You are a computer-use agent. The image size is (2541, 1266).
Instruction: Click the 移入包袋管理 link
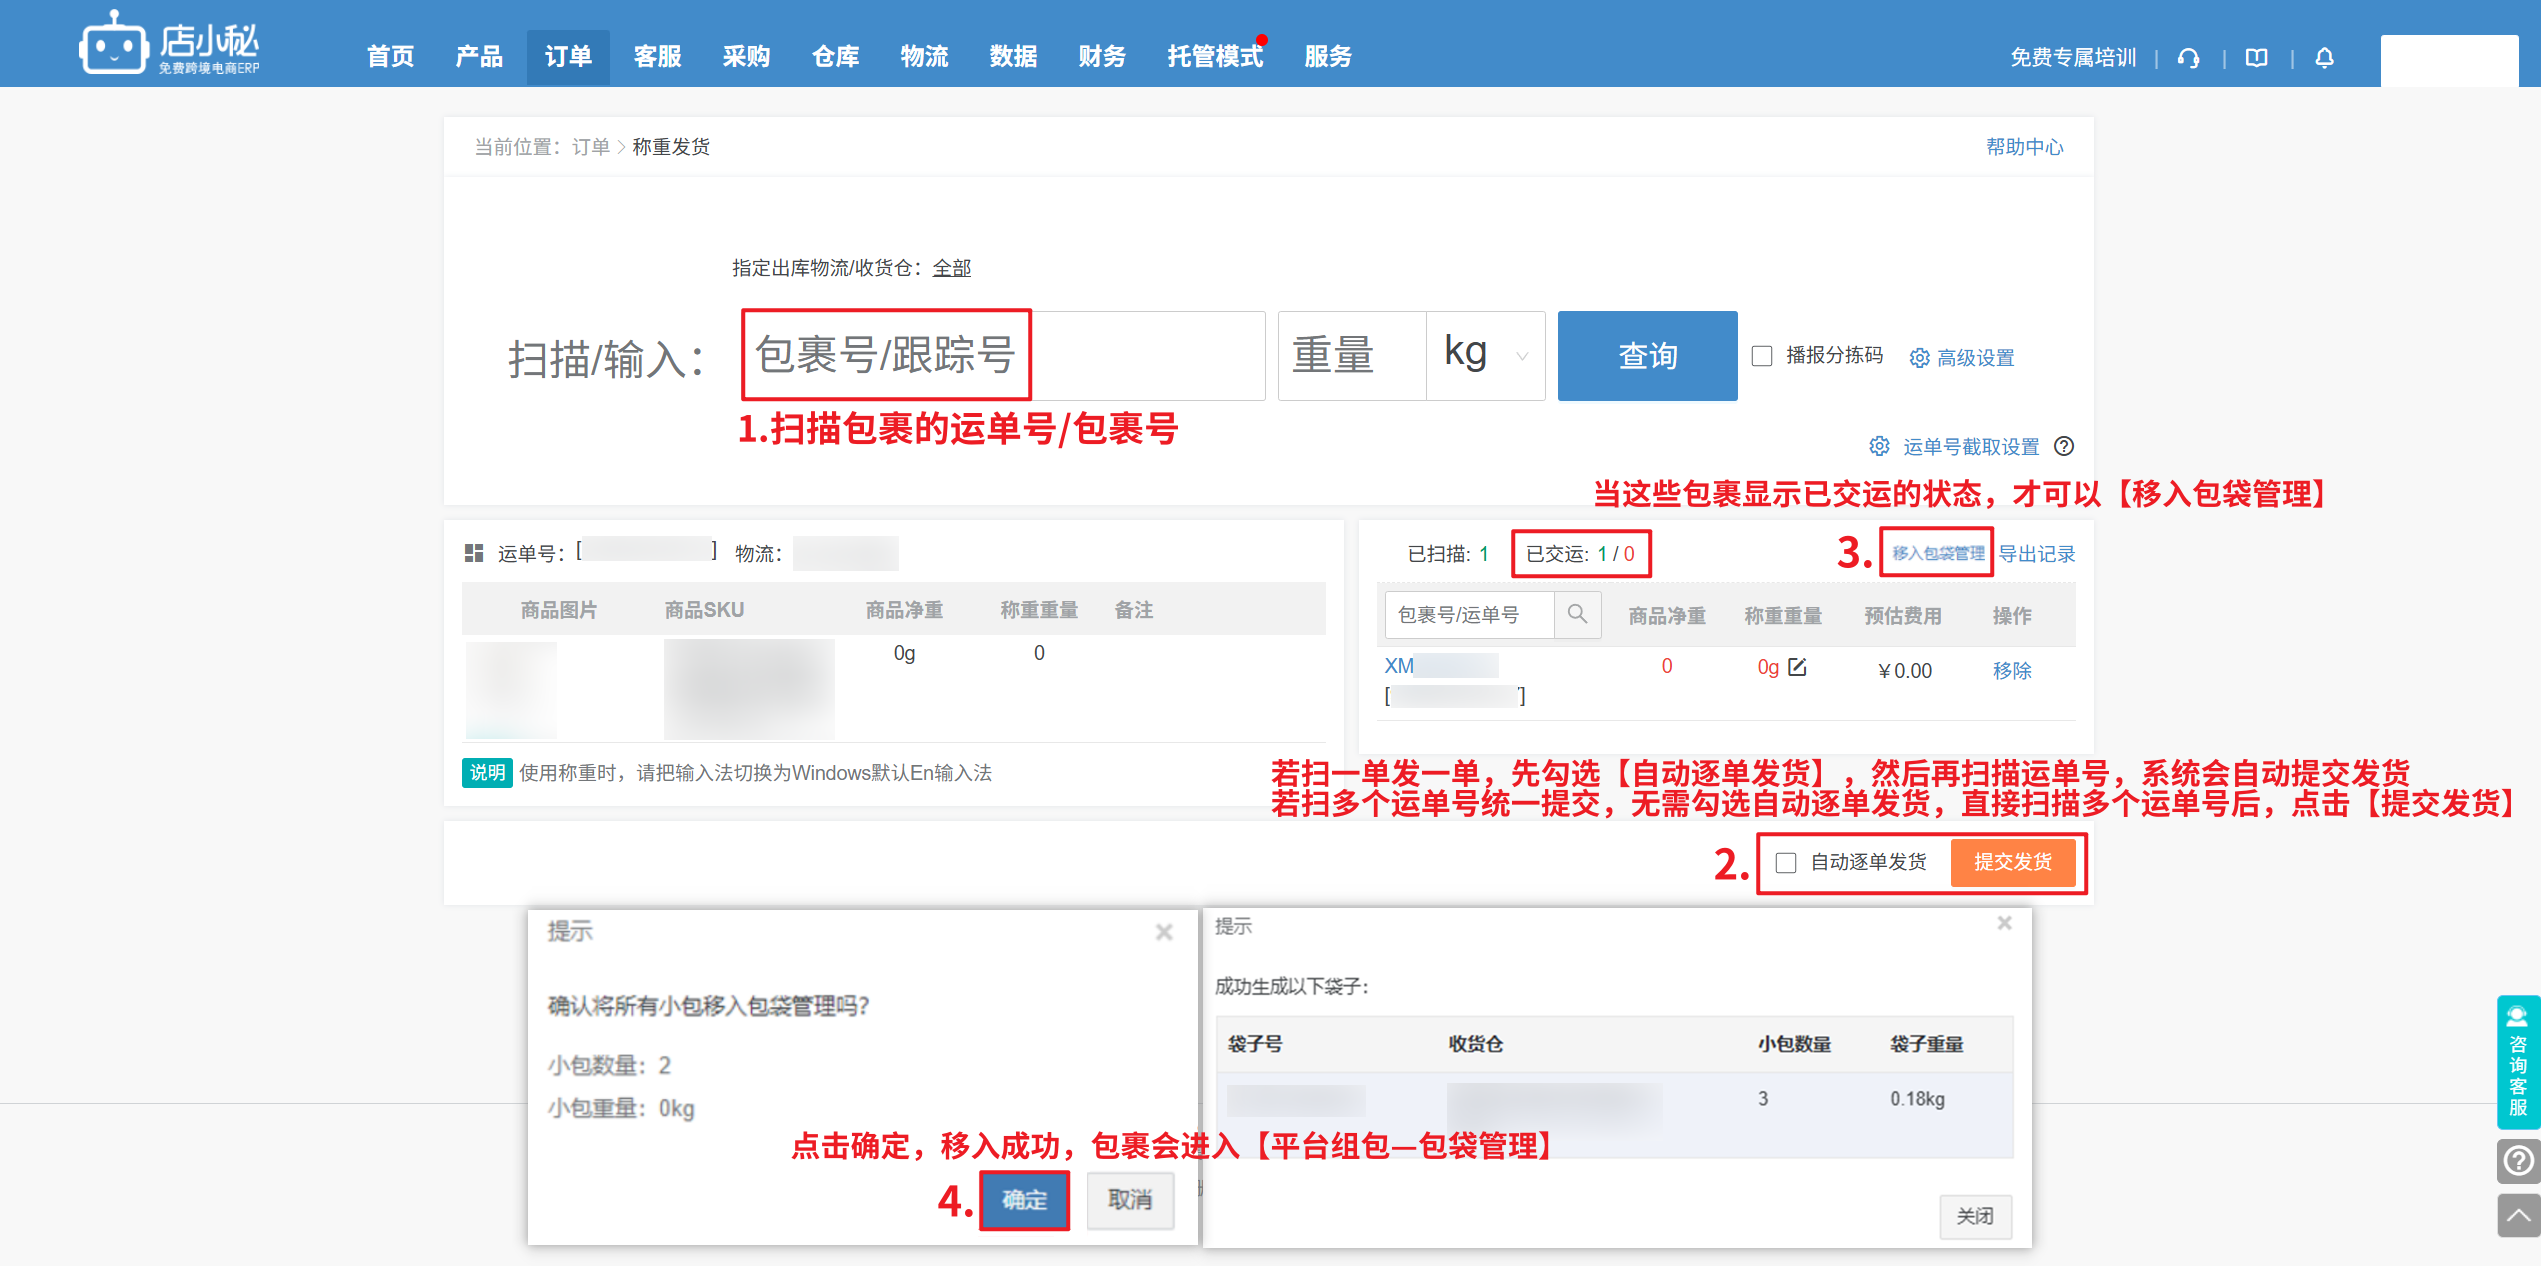pyautogui.click(x=1937, y=553)
